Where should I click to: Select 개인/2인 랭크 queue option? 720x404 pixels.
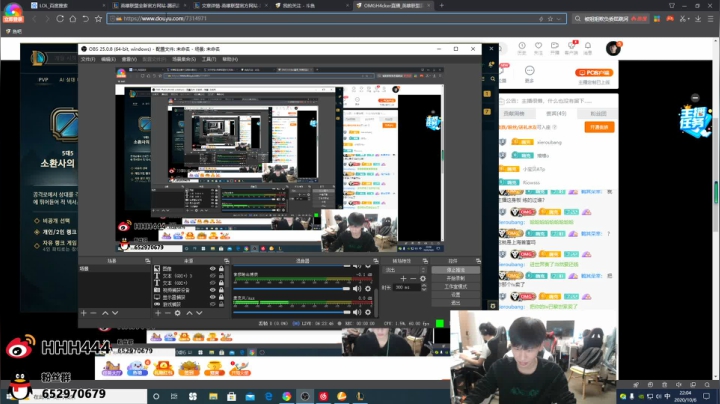point(56,232)
